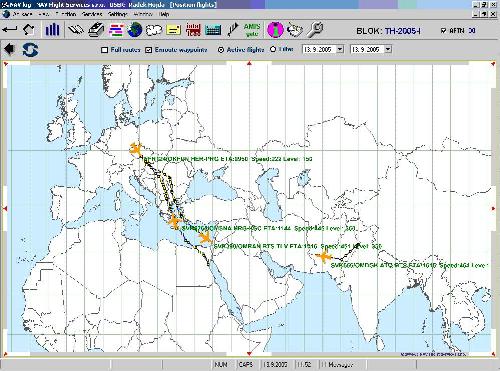Click the aircraft marker near Prague
500x371 pixels.
pyautogui.click(x=136, y=149)
